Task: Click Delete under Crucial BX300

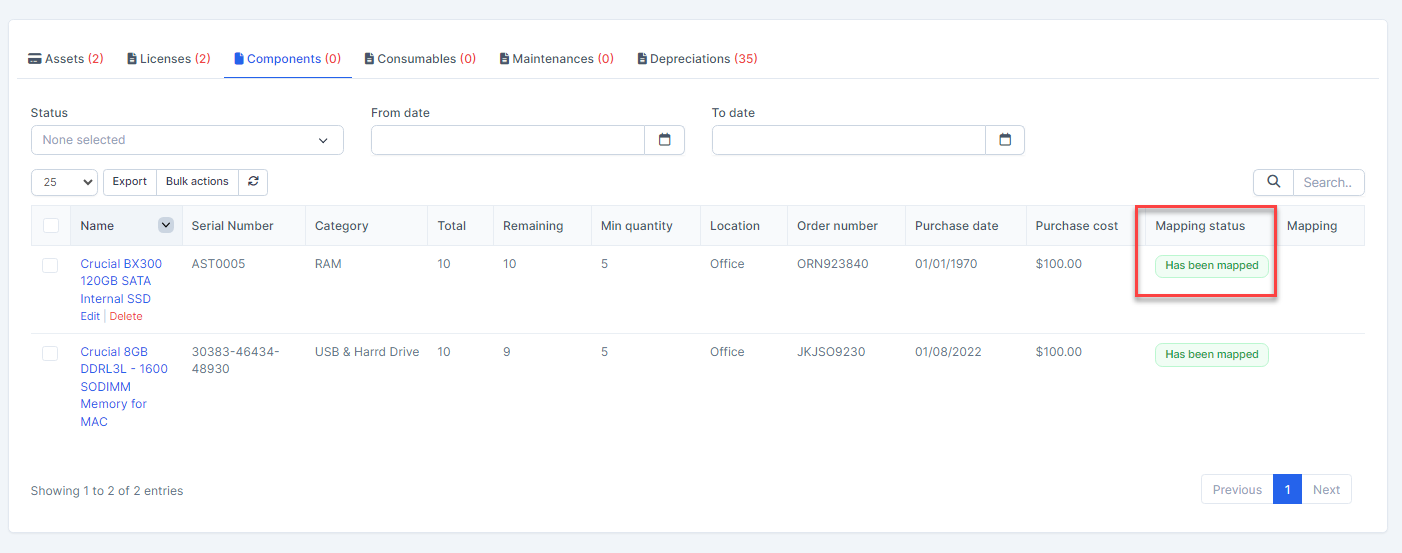Action: [x=126, y=316]
